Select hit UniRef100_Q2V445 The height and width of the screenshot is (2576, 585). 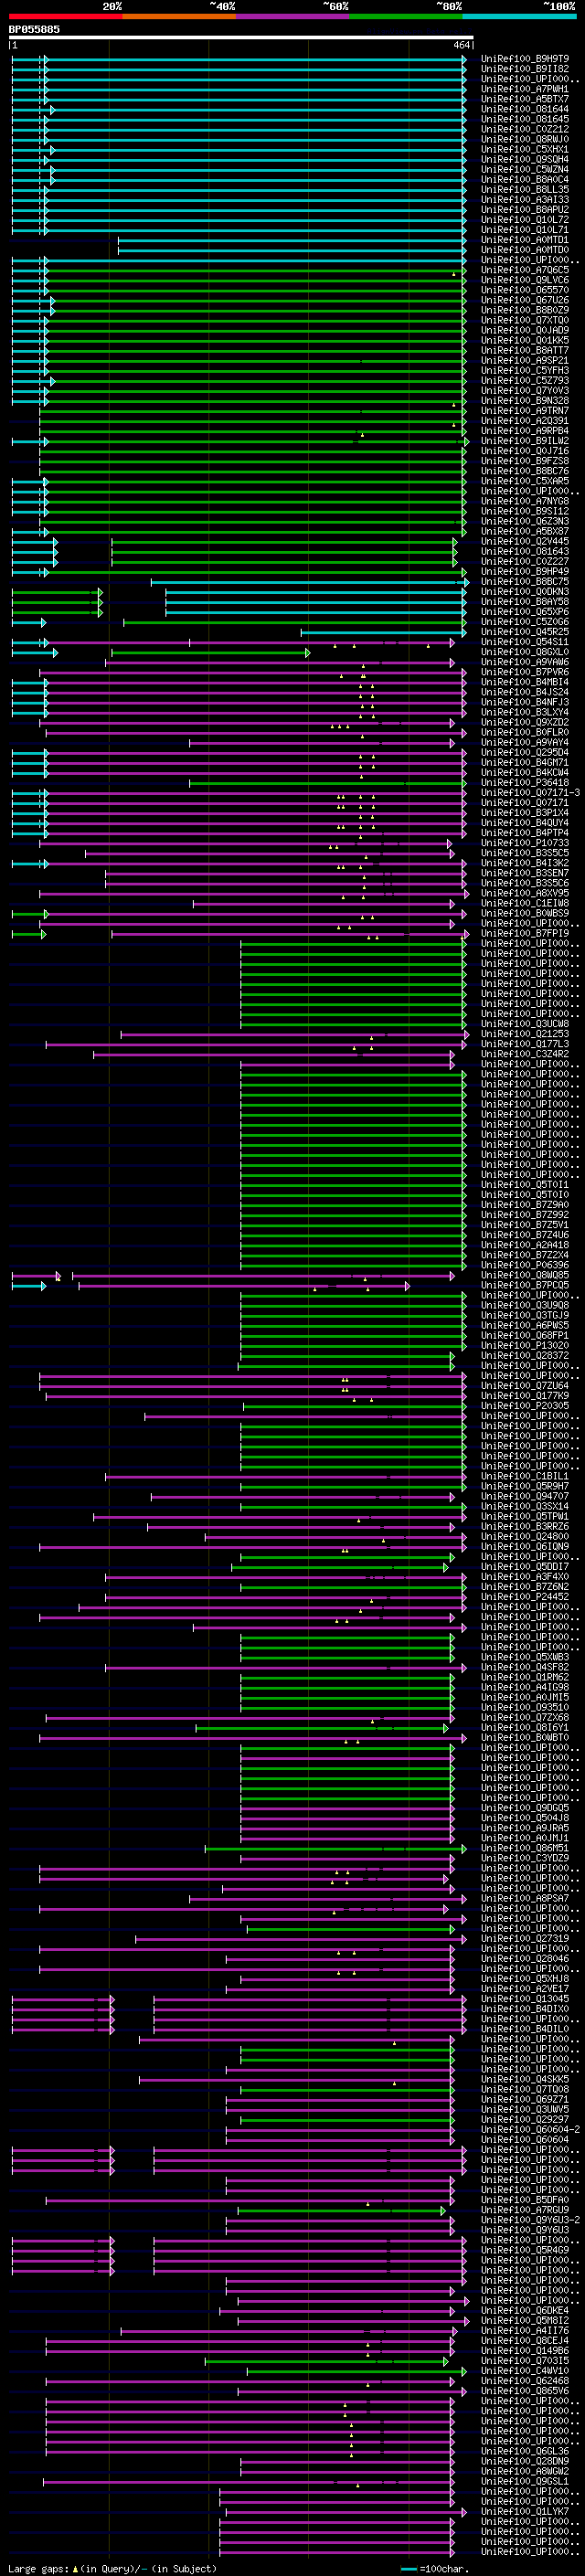525,541
